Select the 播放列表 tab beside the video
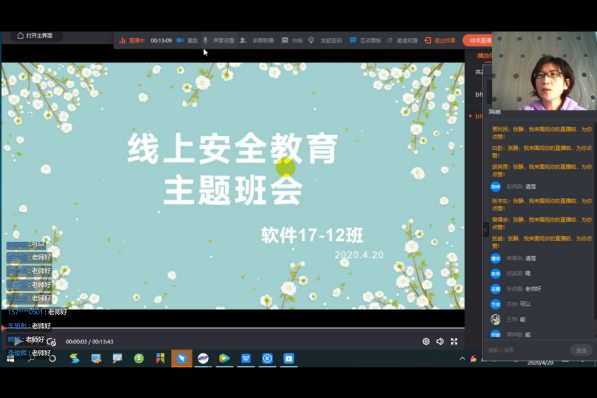 (484, 56)
